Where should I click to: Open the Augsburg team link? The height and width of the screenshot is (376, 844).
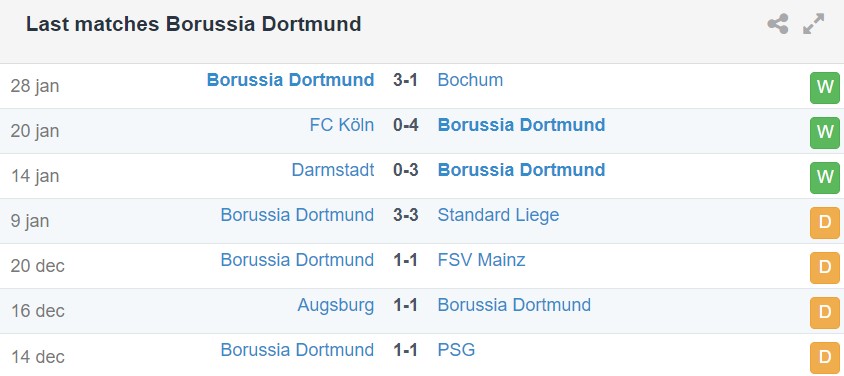[336, 306]
